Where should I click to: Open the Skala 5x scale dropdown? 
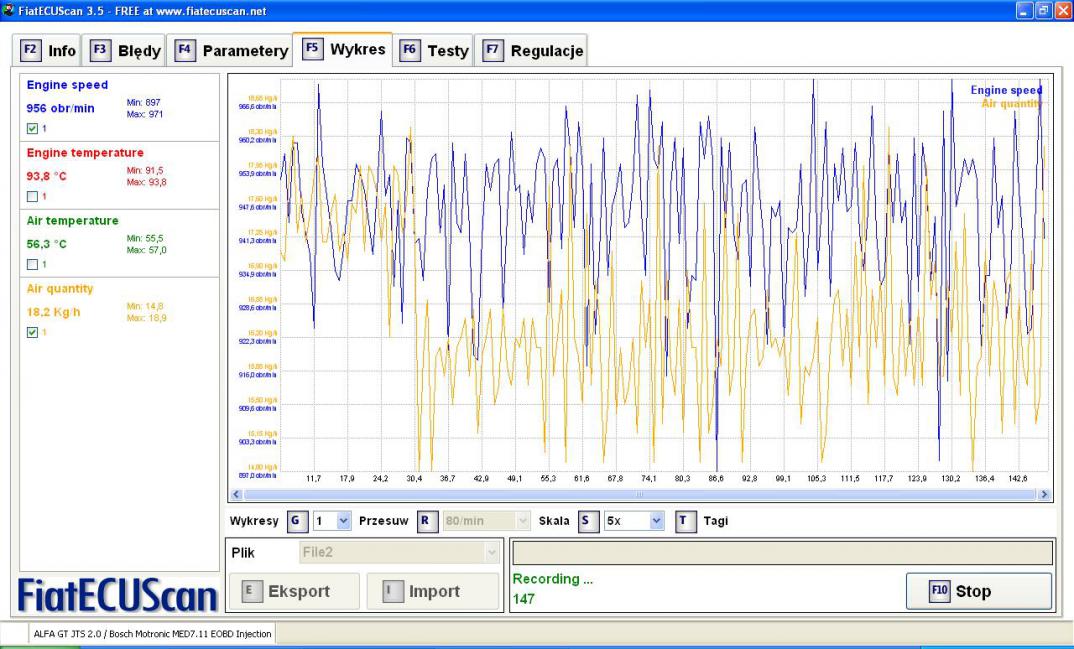pos(656,521)
